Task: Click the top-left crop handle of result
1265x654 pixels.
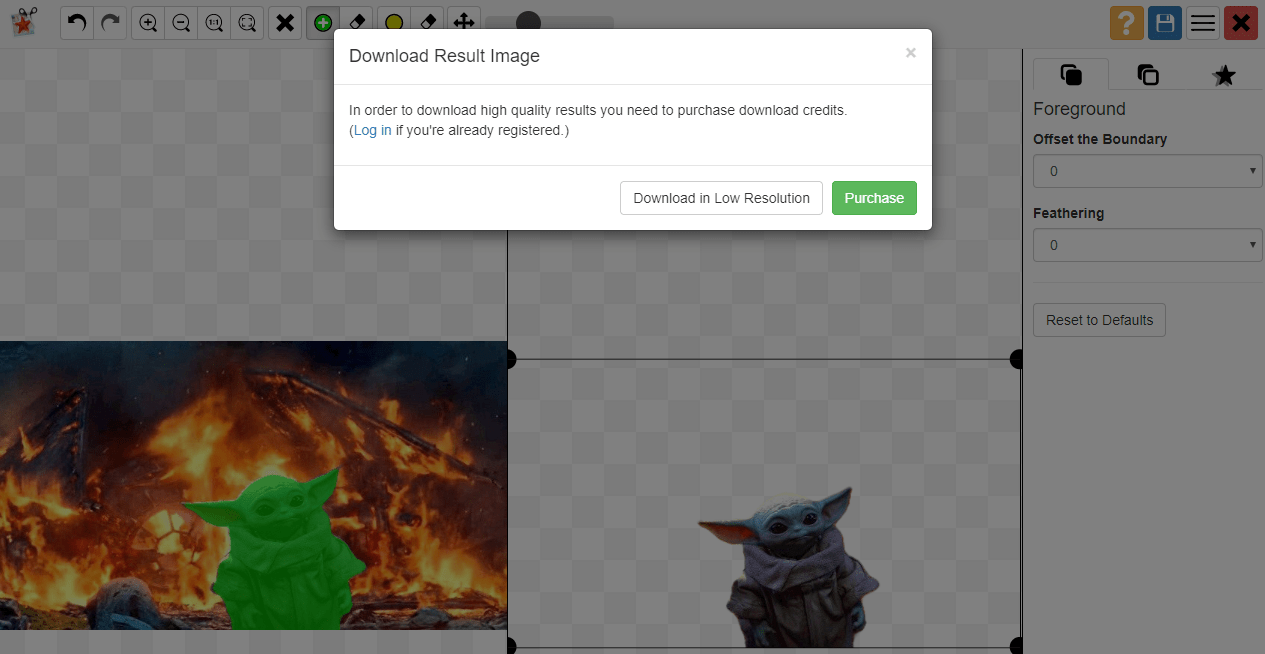Action: click(x=510, y=358)
